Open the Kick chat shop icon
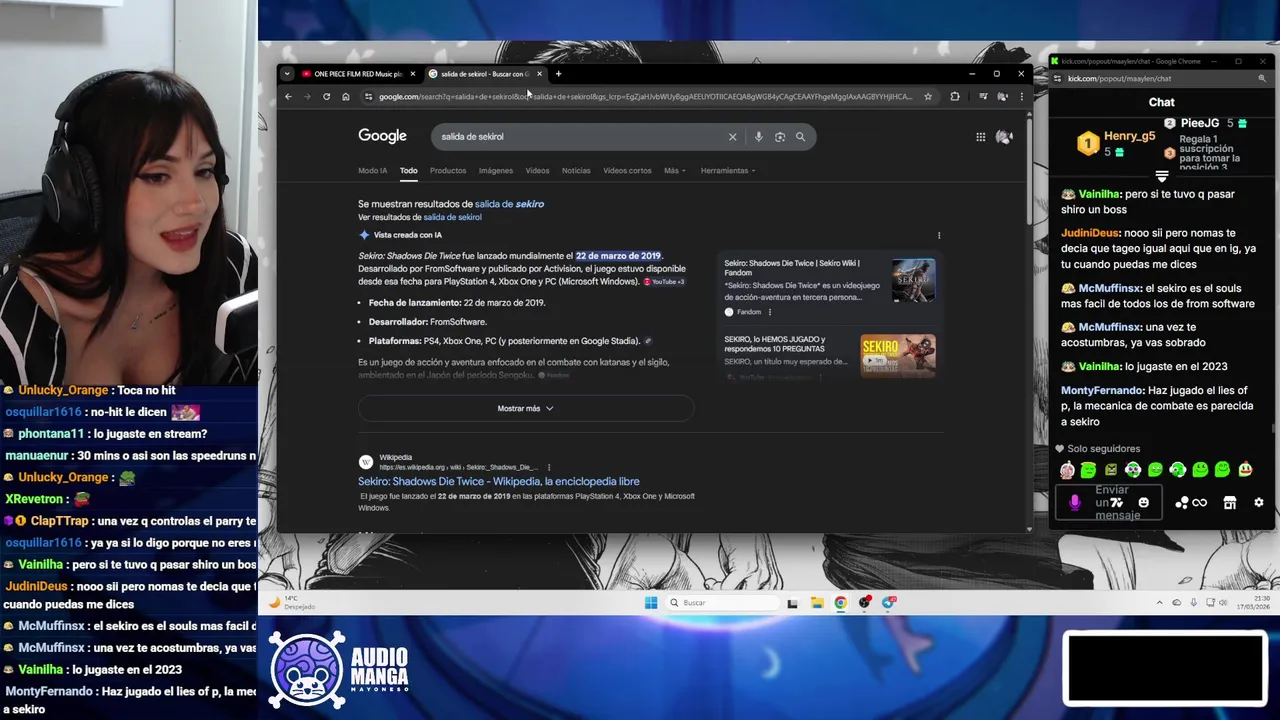 (1230, 503)
